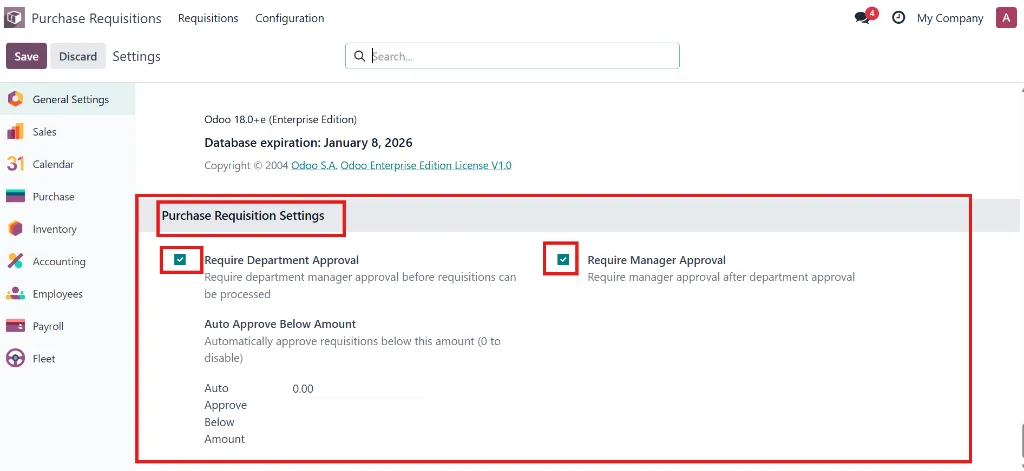The image size is (1024, 471).
Task: Click 'Odoo 18.0+e (Enterprise Edition)' text
Action: pos(280,120)
